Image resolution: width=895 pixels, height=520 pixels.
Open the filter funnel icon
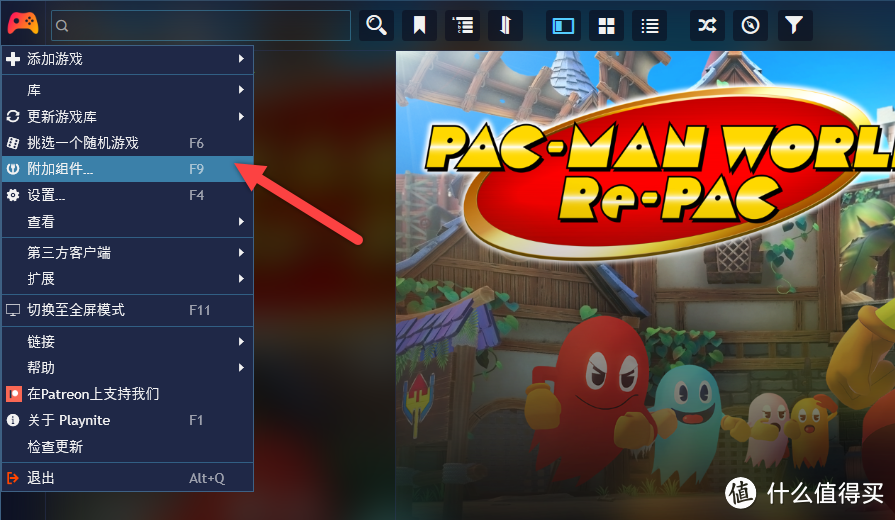point(794,26)
